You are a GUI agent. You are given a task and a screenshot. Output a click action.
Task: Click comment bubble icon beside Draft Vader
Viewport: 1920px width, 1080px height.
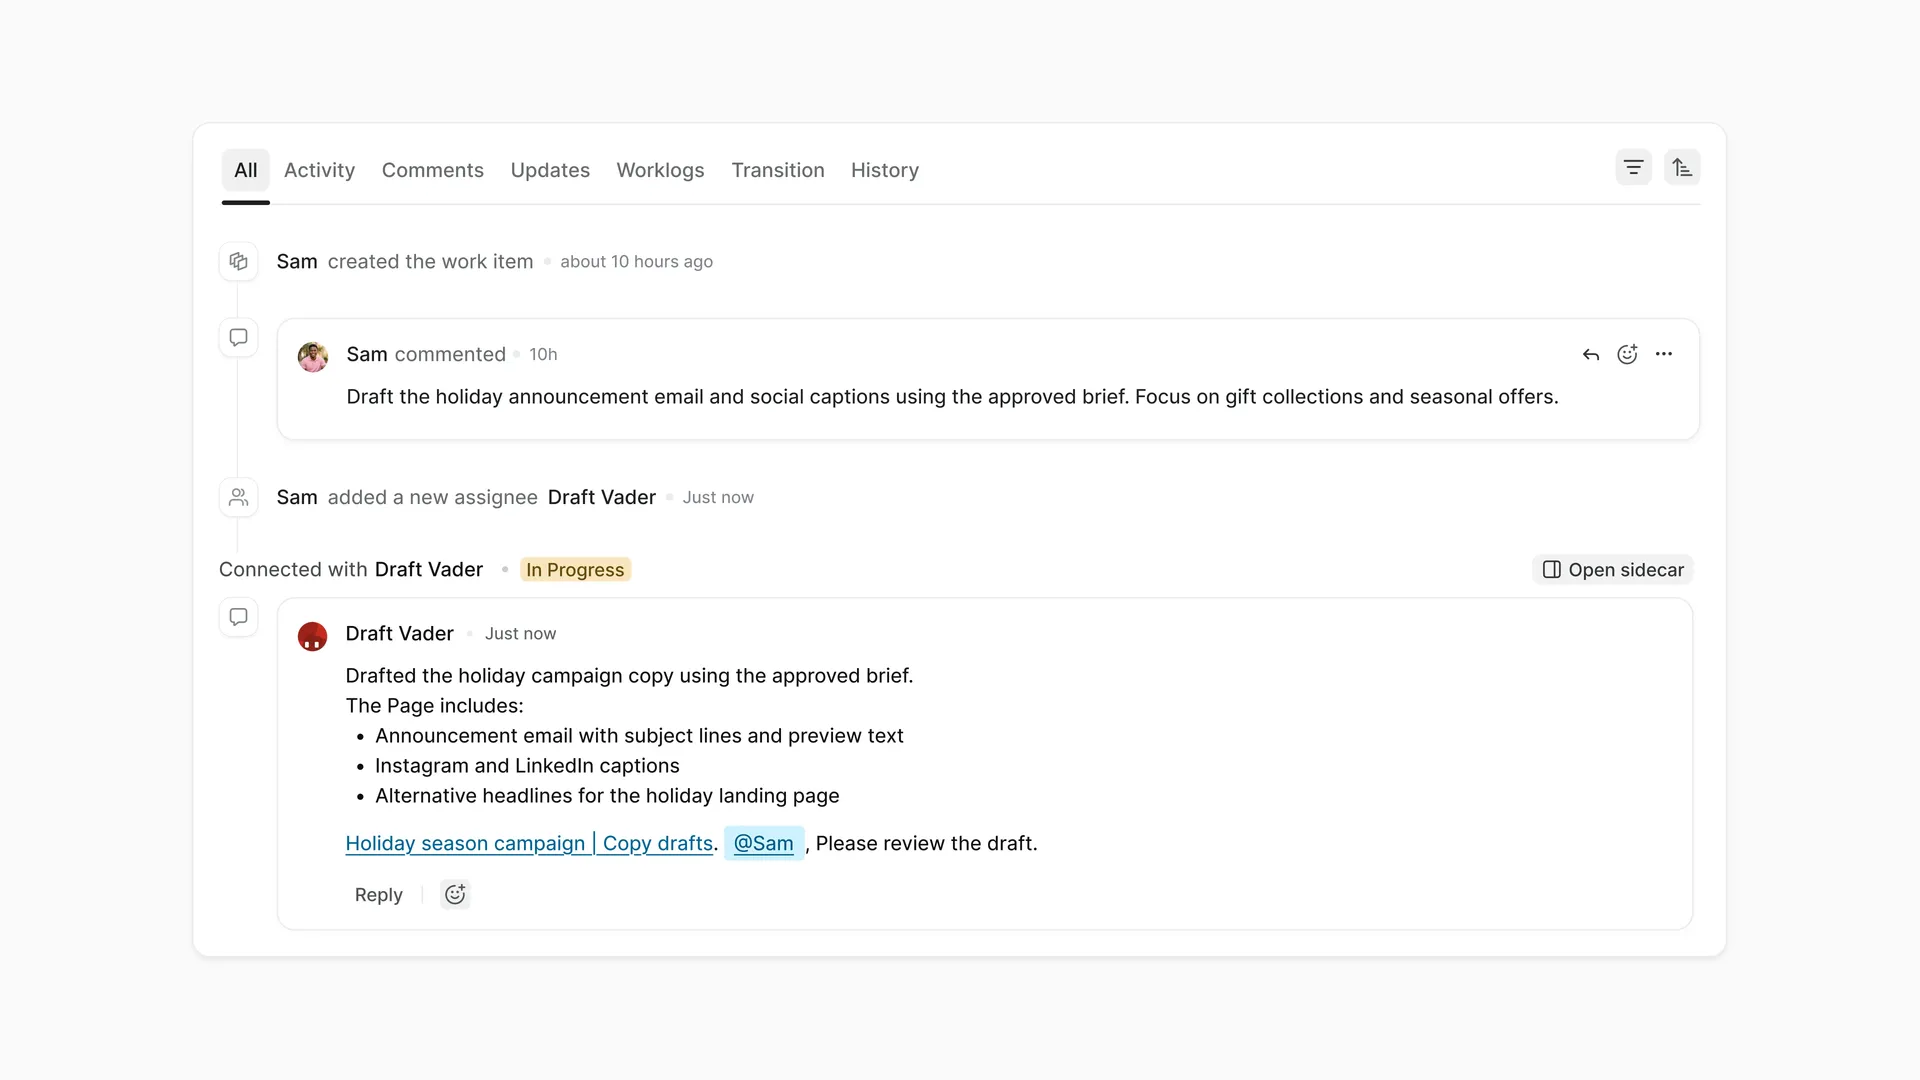click(x=238, y=617)
